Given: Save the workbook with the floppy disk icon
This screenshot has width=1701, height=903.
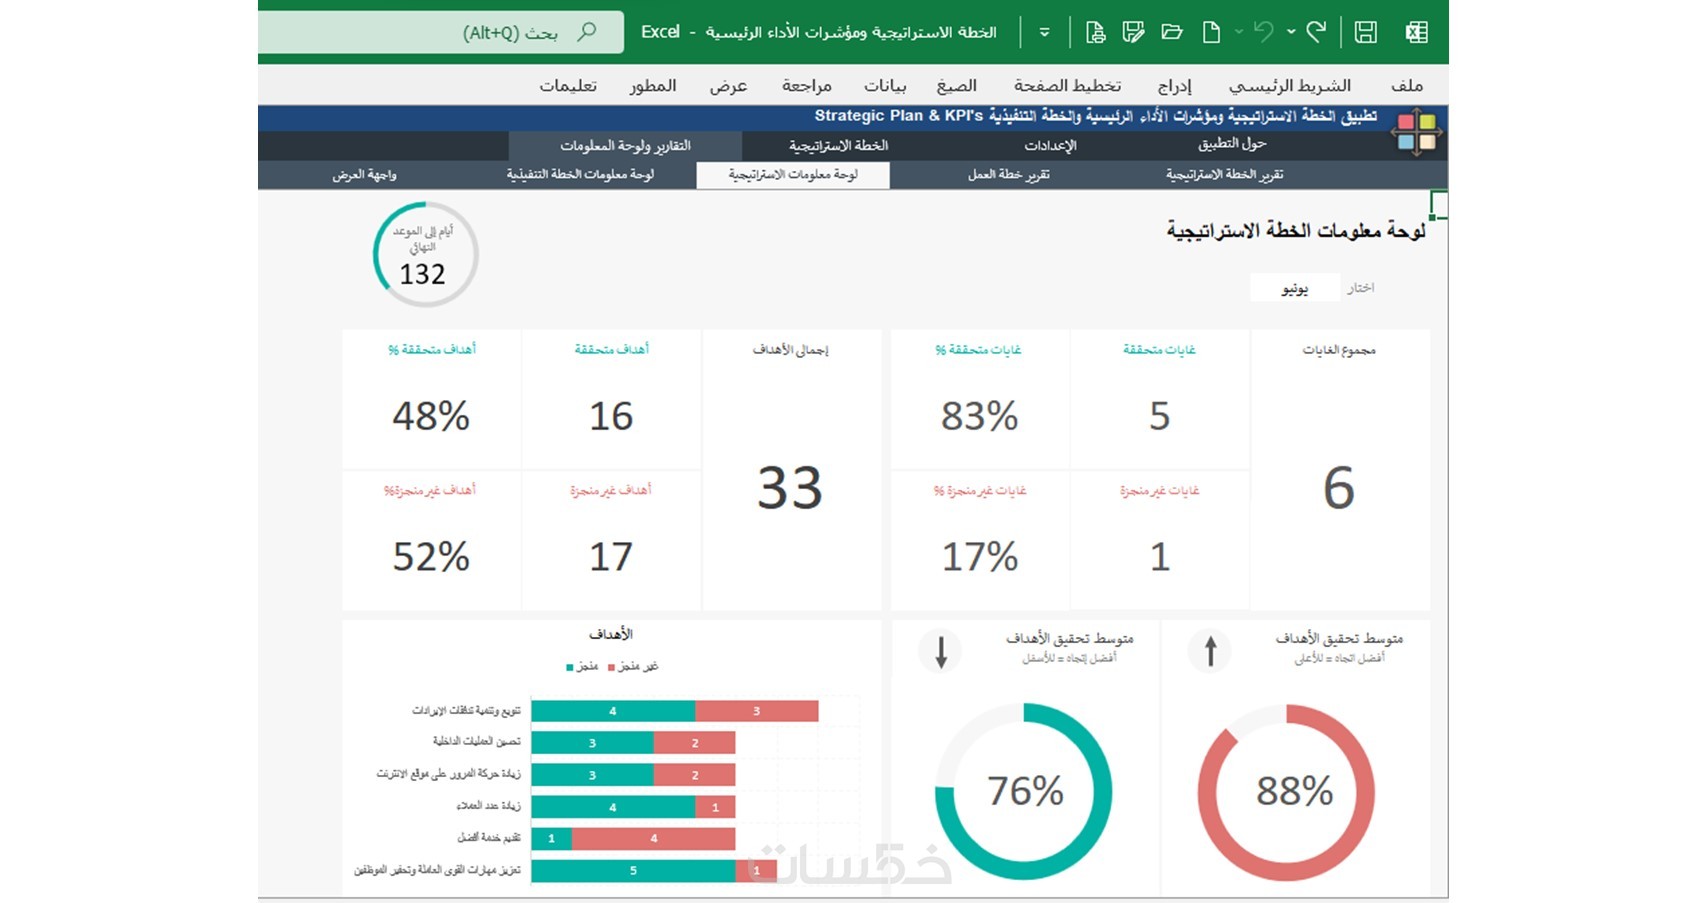Looking at the screenshot, I should [x=1365, y=32].
